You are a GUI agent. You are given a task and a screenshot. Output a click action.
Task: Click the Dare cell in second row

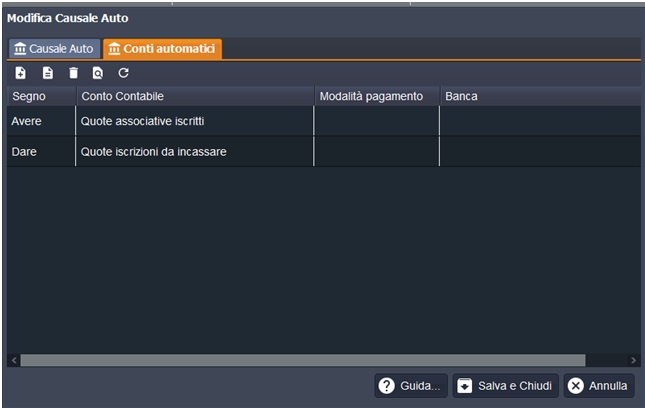tap(41, 152)
